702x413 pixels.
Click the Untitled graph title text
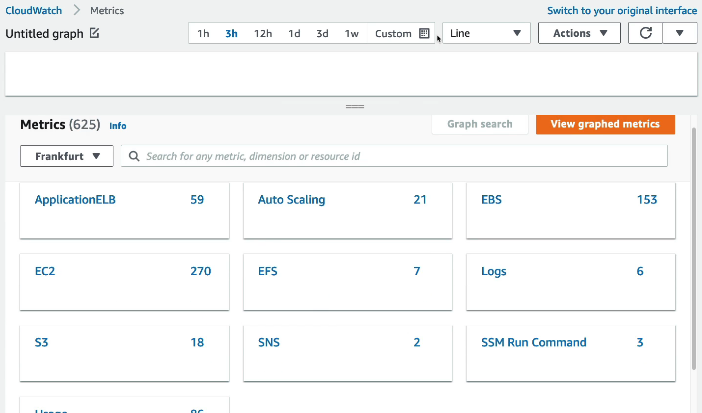point(44,34)
